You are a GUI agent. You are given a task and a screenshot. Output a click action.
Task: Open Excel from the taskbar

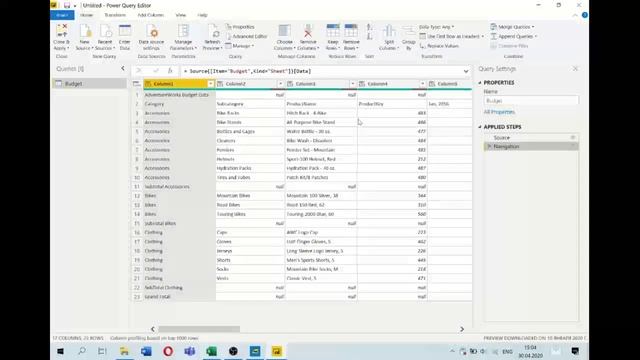[x=211, y=351]
